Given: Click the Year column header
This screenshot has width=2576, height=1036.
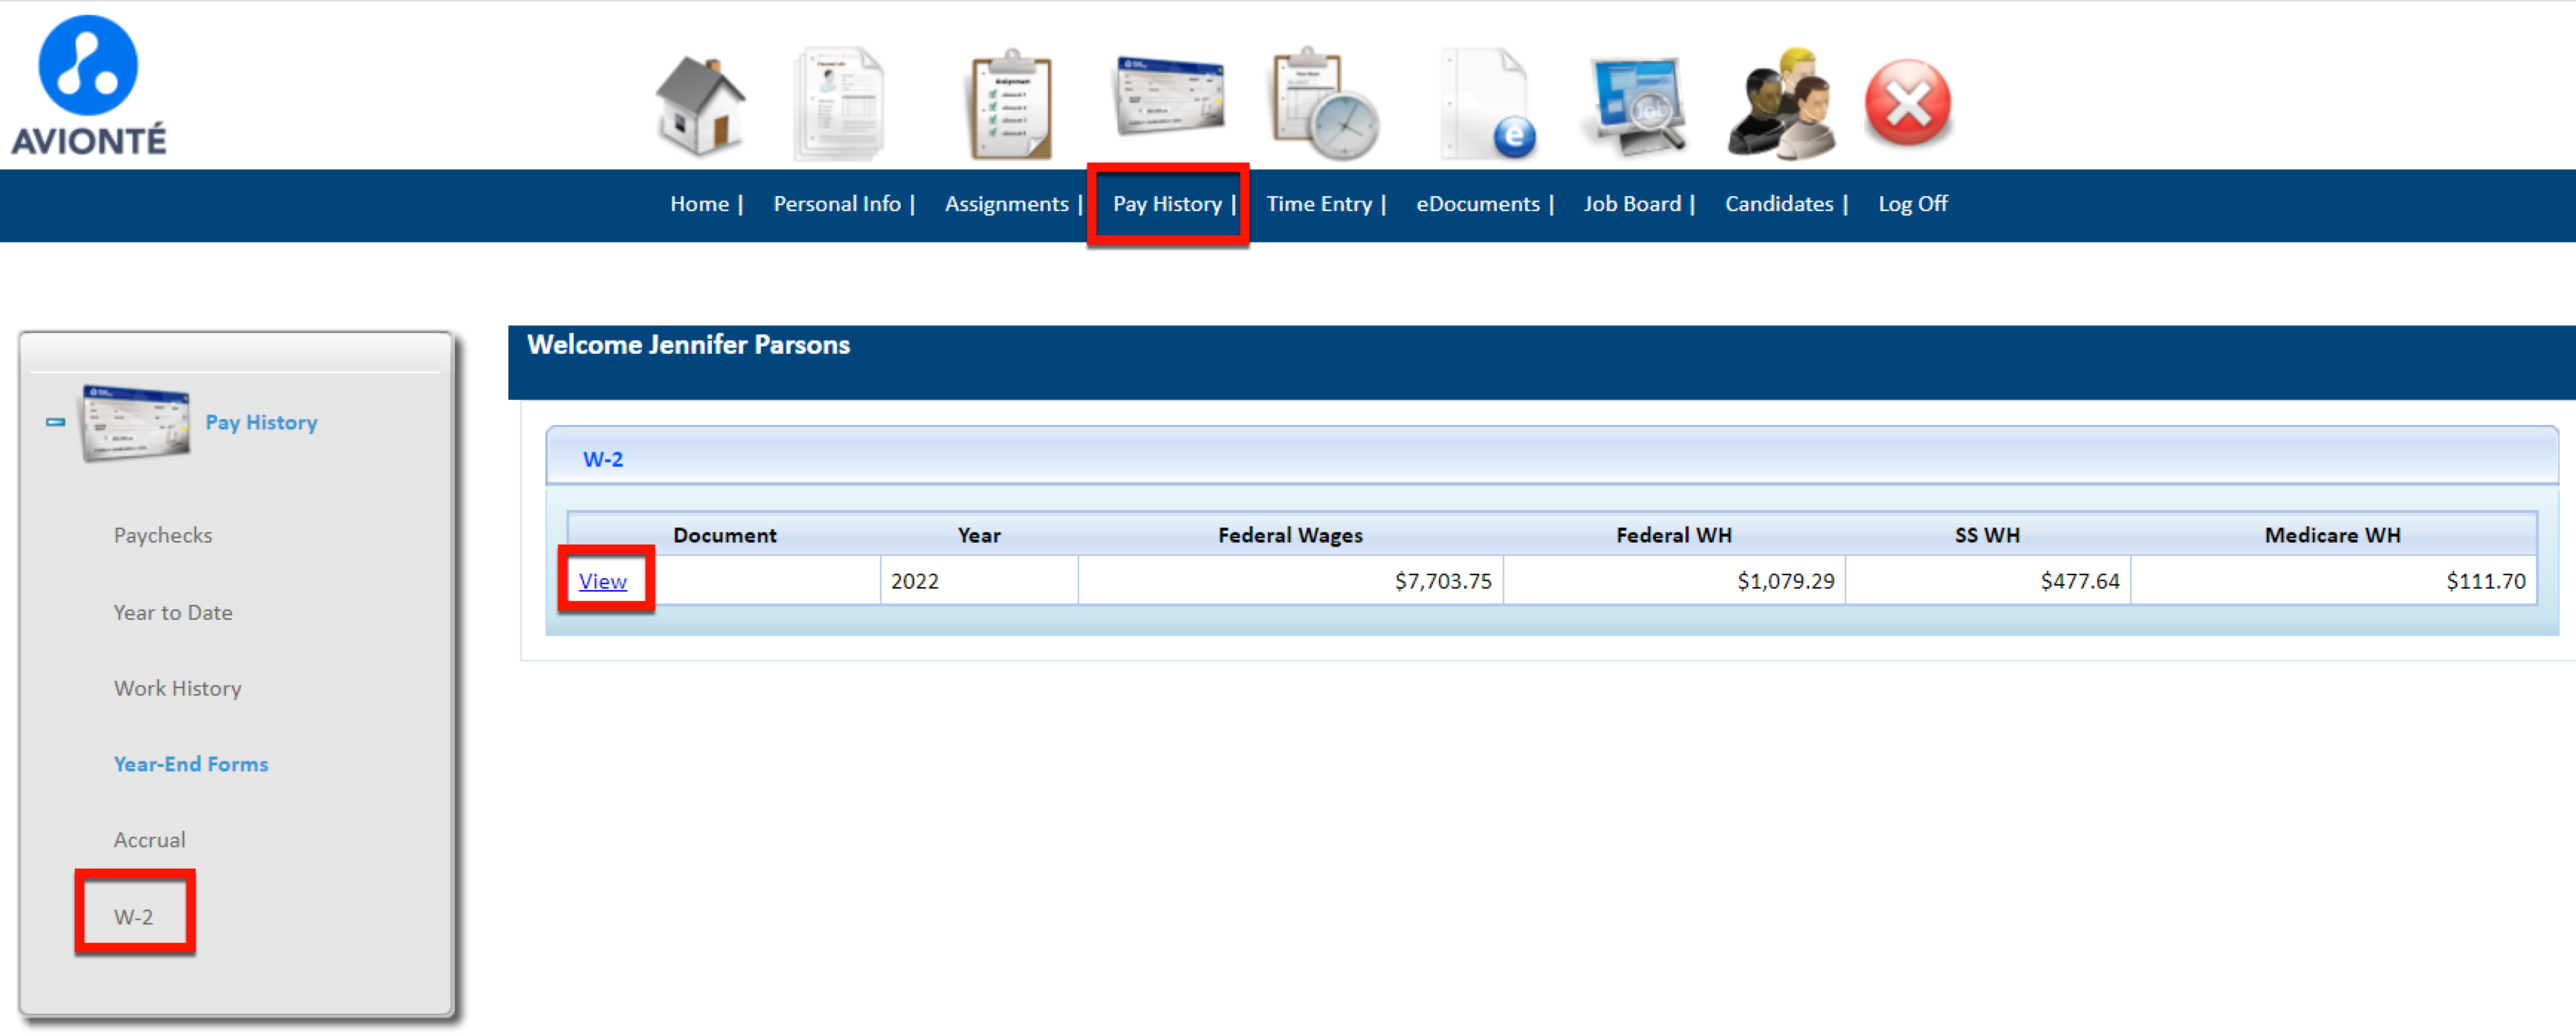Looking at the screenshot, I should (978, 536).
